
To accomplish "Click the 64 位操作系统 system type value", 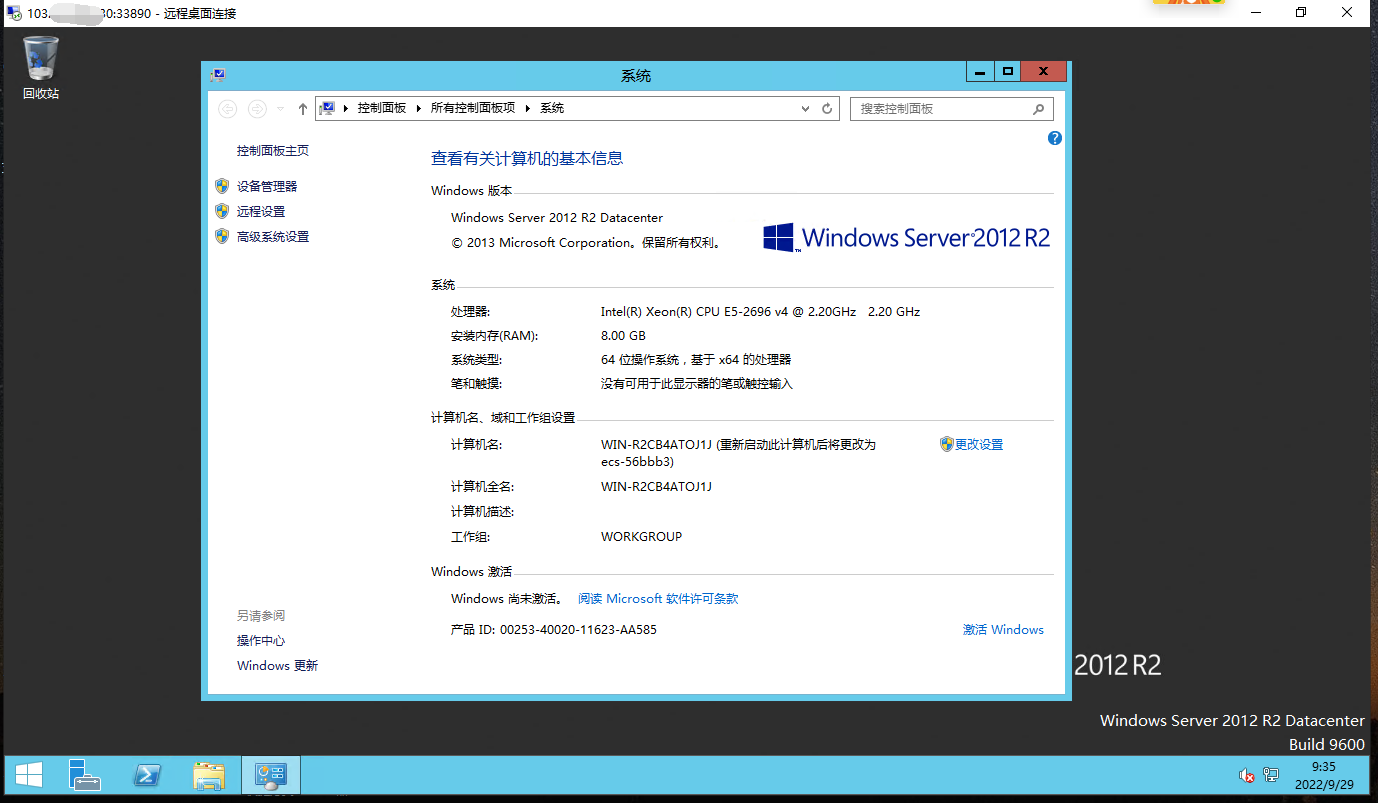I will coord(696,360).
